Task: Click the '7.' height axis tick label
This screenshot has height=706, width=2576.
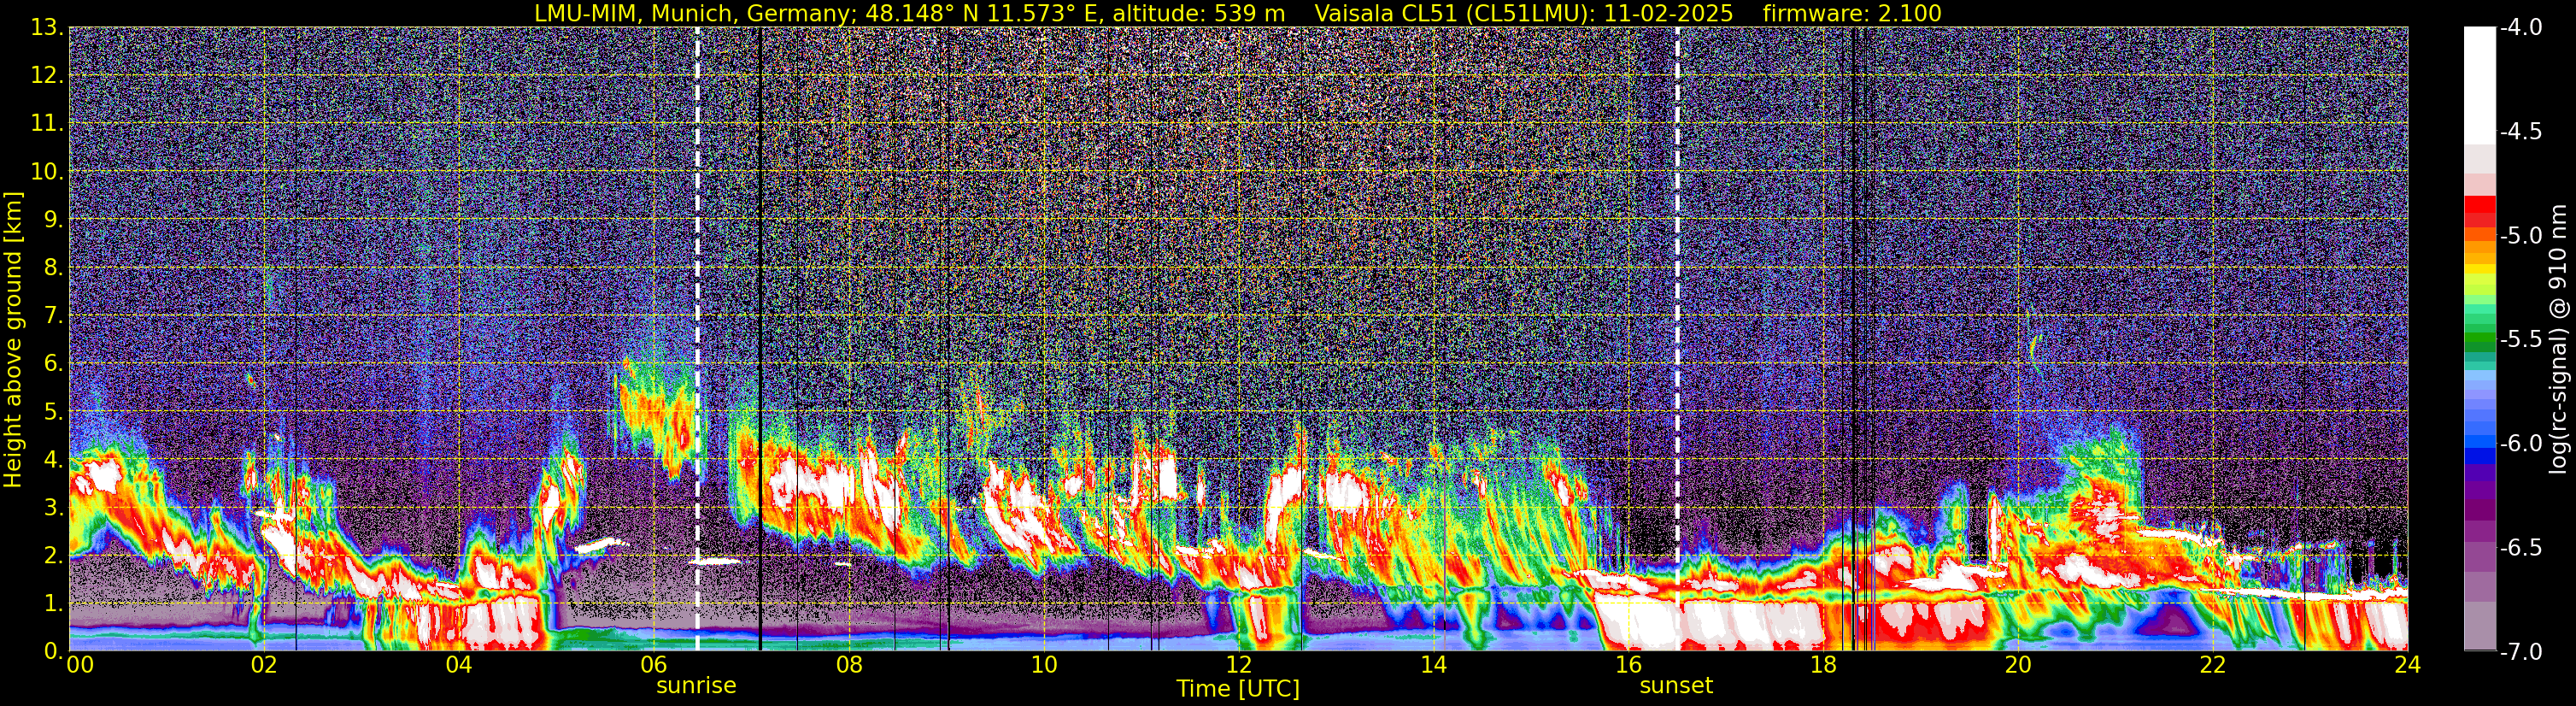Action: click(x=53, y=316)
